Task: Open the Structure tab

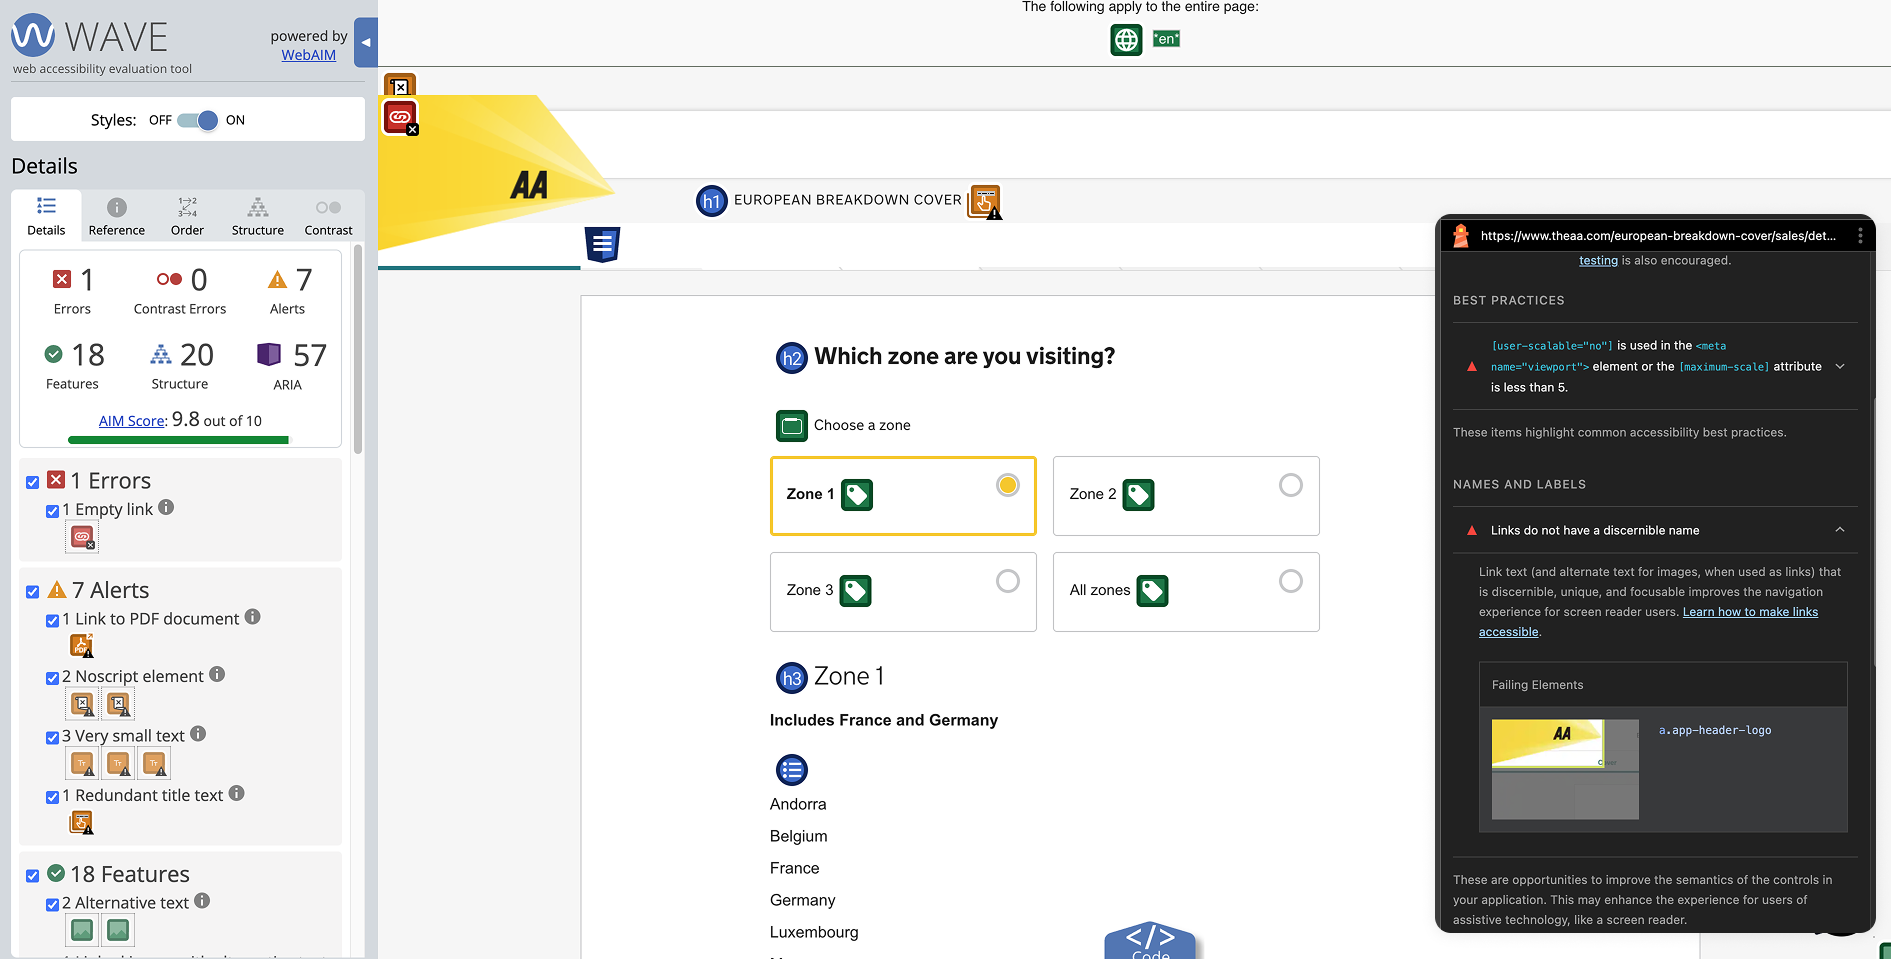Action: pyautogui.click(x=257, y=215)
